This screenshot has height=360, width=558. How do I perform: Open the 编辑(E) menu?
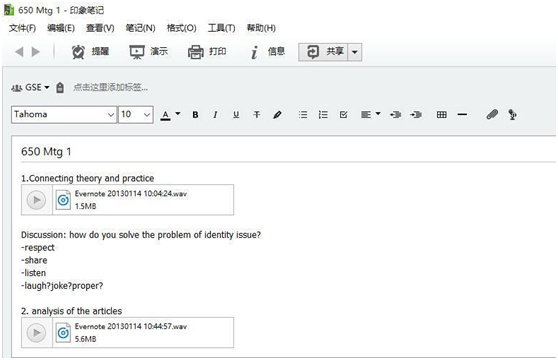point(61,28)
